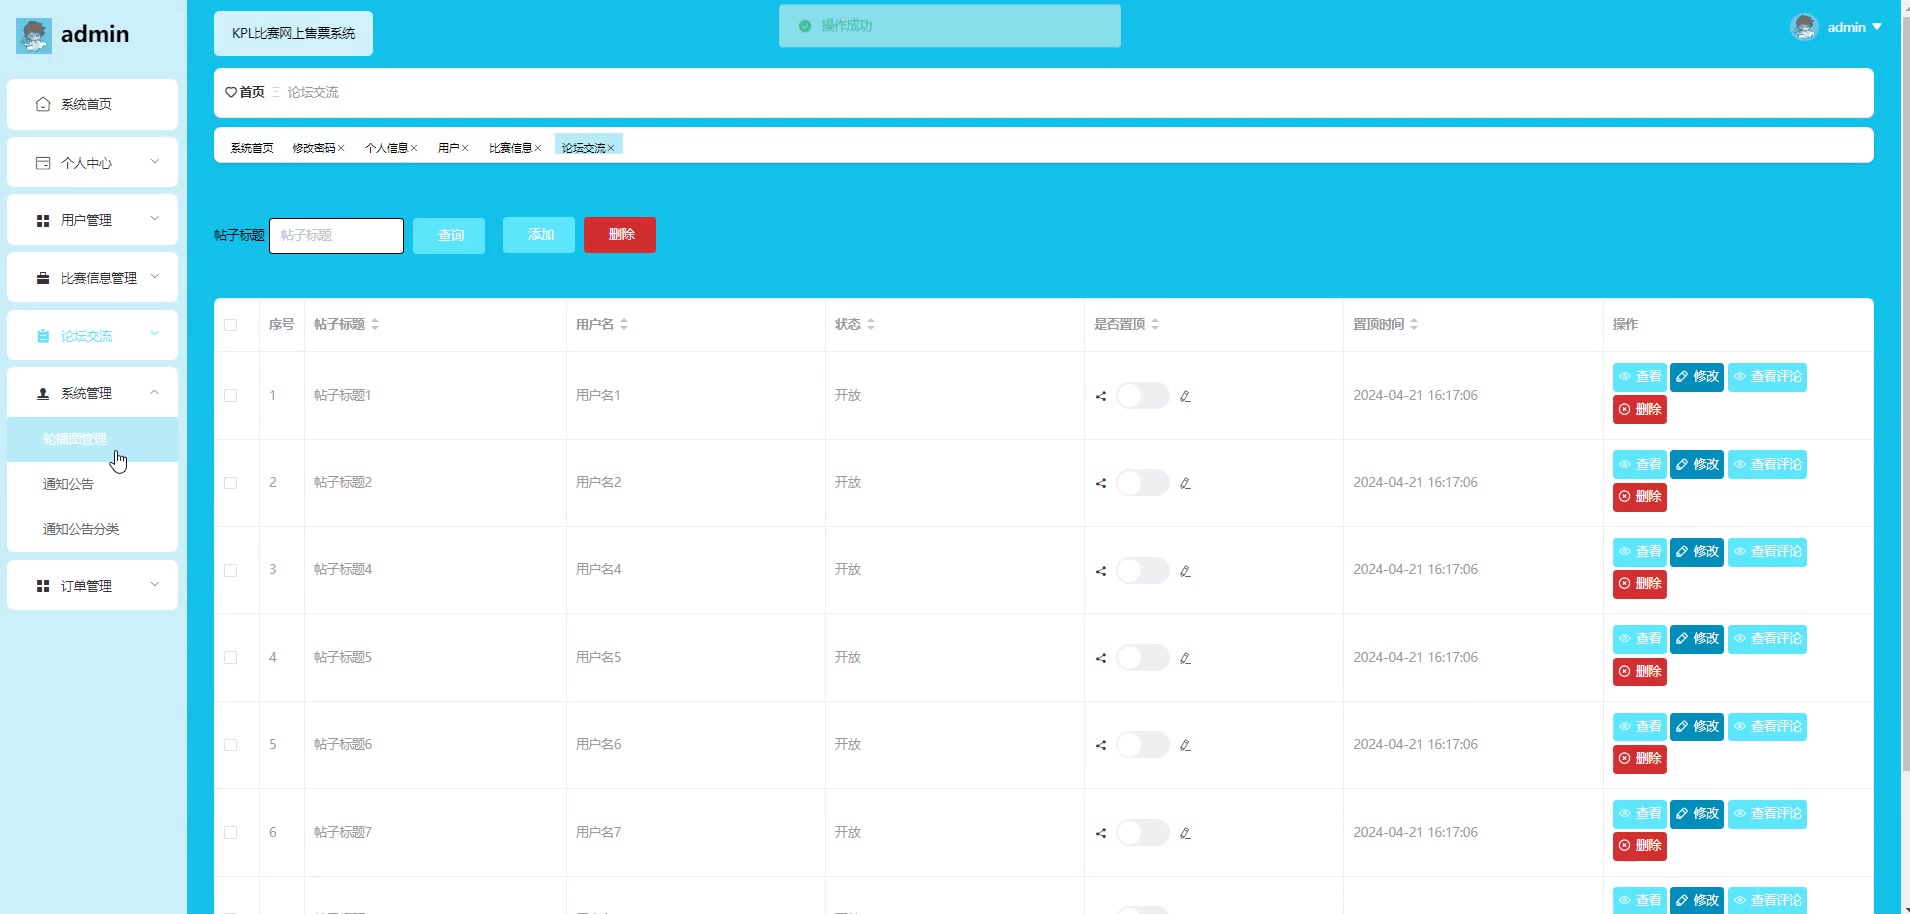The height and width of the screenshot is (914, 1910).
Task: Open the top-right admin dropdown arrow
Action: 1877,27
